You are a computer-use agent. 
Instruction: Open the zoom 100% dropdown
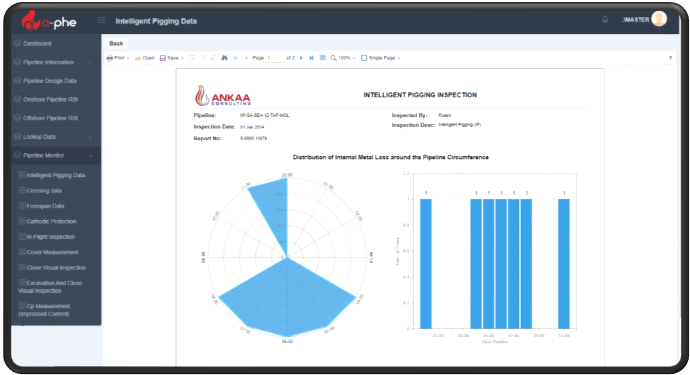[x=343, y=58]
